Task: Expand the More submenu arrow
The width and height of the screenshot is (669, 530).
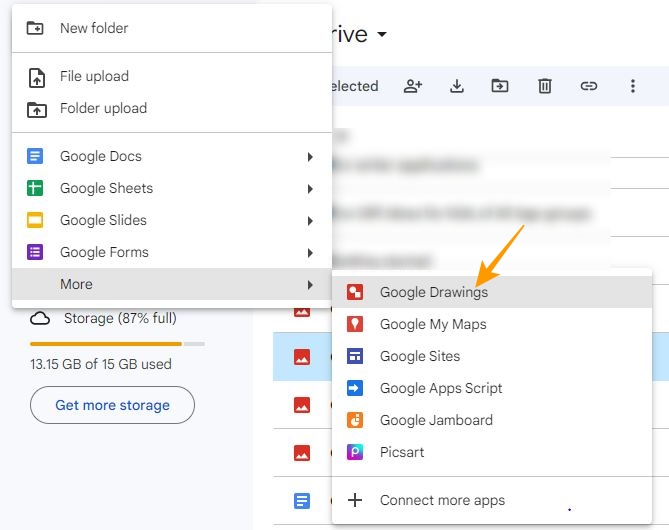Action: [x=310, y=285]
